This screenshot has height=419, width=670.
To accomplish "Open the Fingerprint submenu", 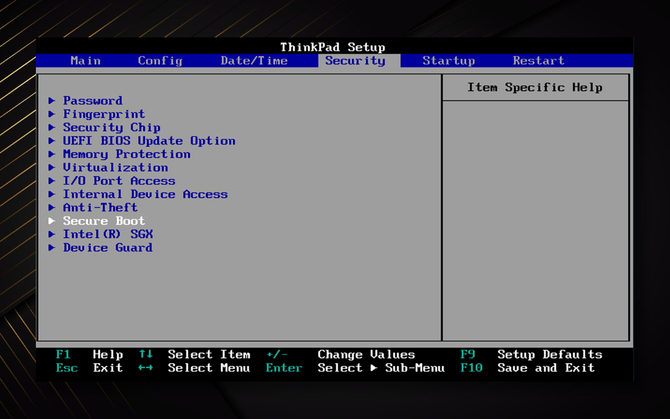I will click(104, 114).
